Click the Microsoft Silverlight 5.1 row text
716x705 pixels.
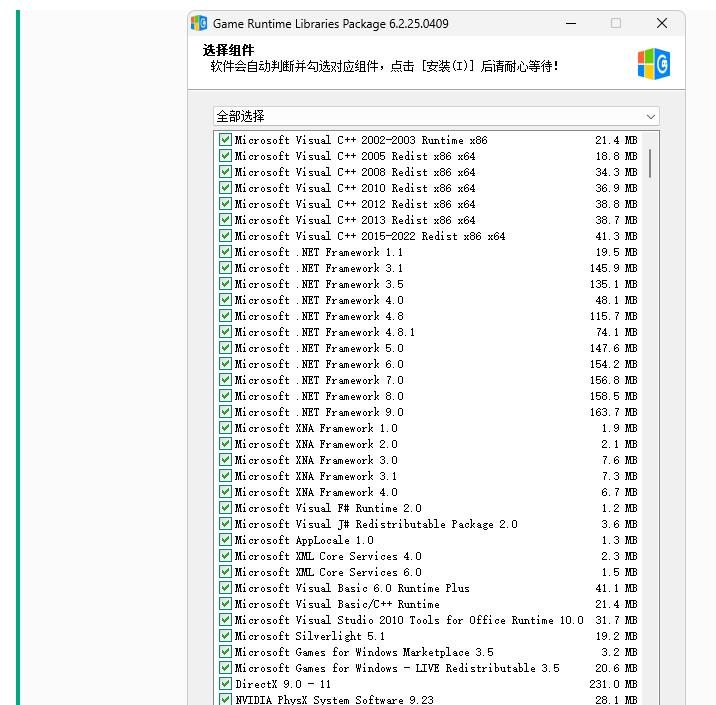pos(310,636)
